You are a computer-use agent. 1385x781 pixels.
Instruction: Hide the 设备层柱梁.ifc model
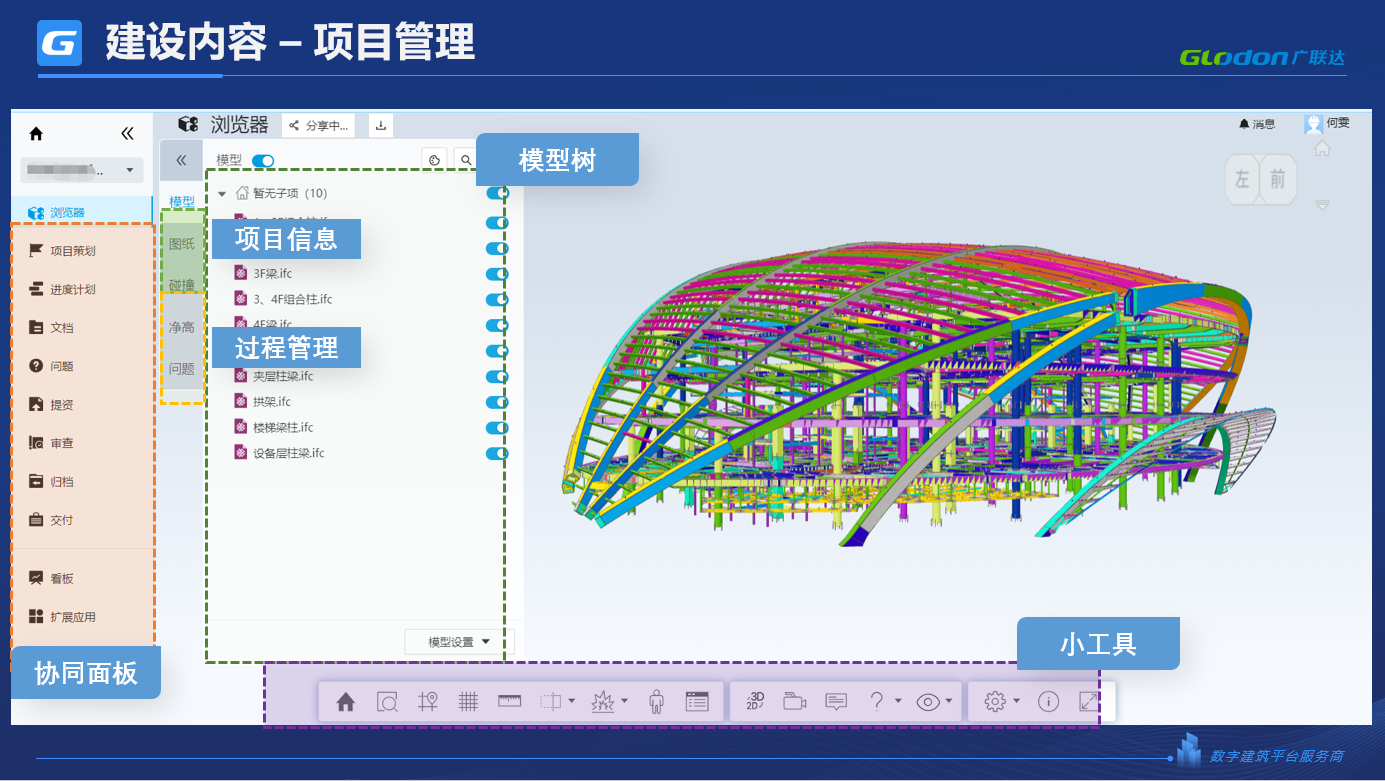pyautogui.click(x=496, y=453)
